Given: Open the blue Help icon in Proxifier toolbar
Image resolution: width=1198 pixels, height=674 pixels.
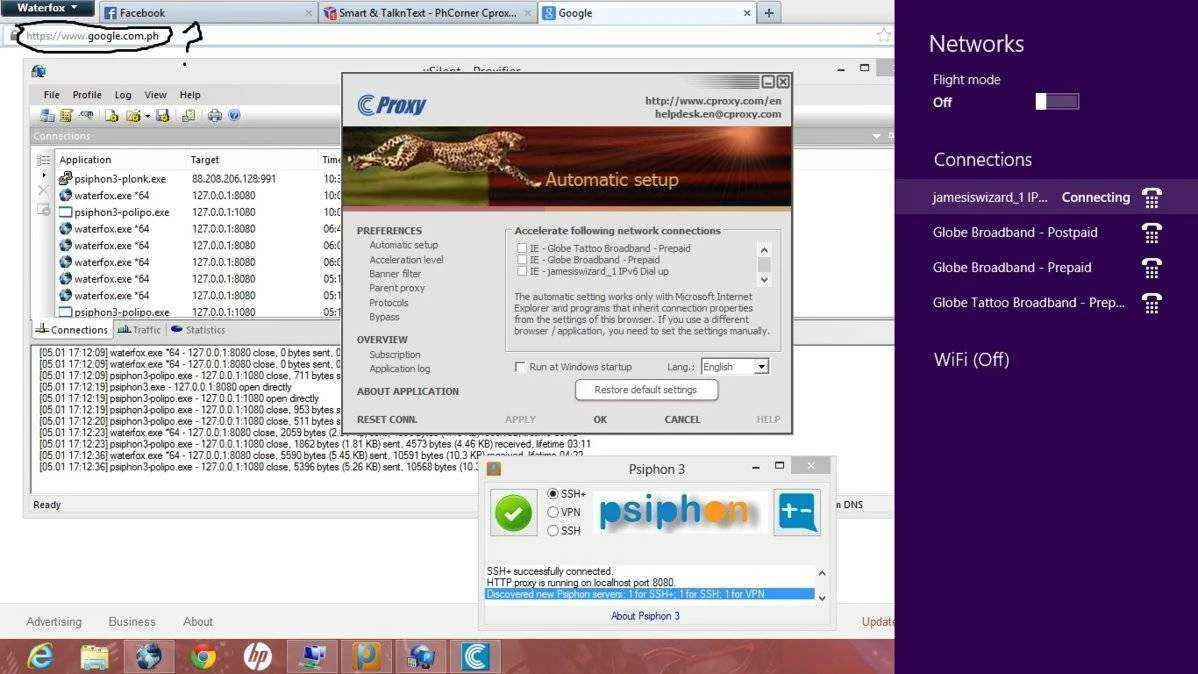Looking at the screenshot, I should (235, 115).
